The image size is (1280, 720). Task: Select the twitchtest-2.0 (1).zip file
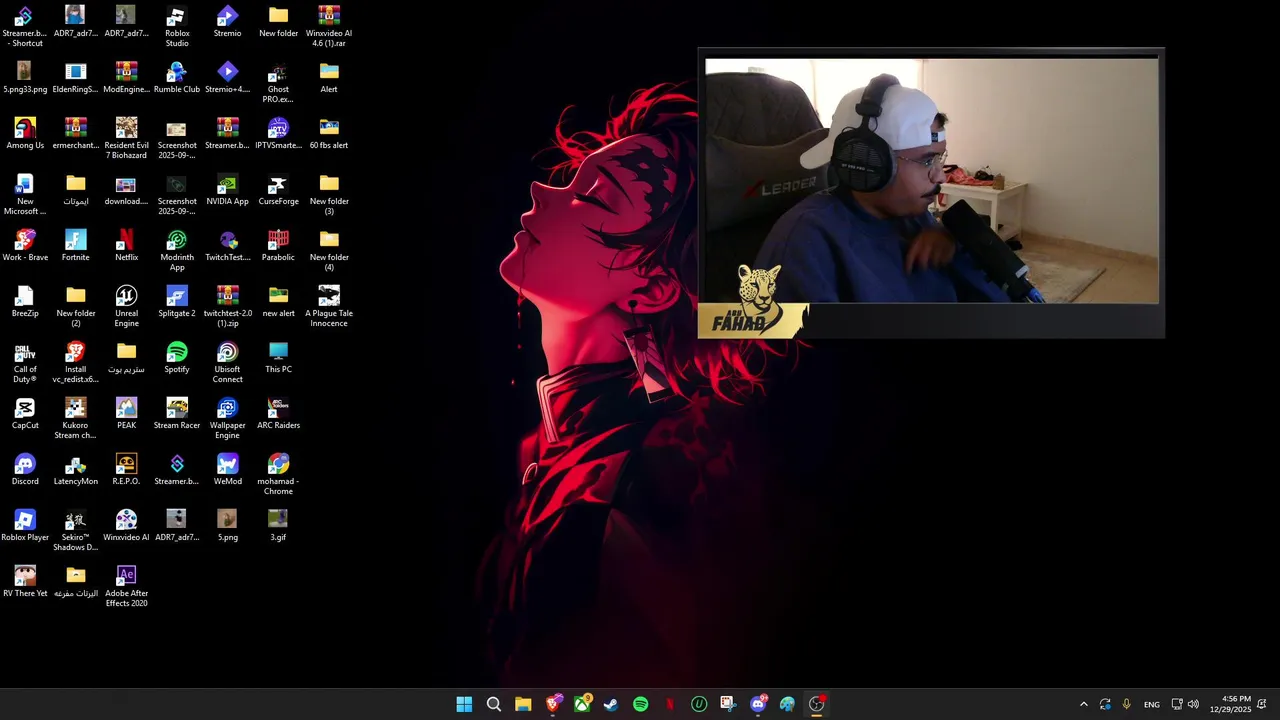227,306
